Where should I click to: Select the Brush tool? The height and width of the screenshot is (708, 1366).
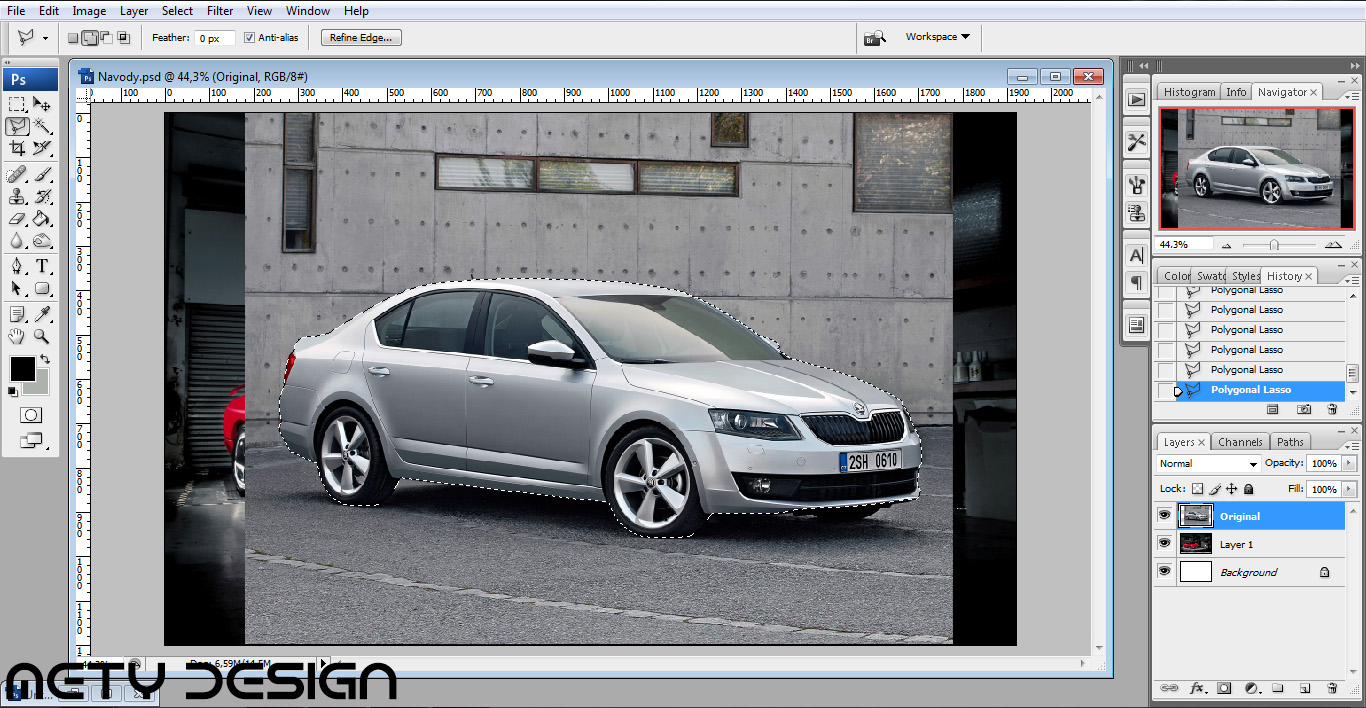[x=42, y=175]
